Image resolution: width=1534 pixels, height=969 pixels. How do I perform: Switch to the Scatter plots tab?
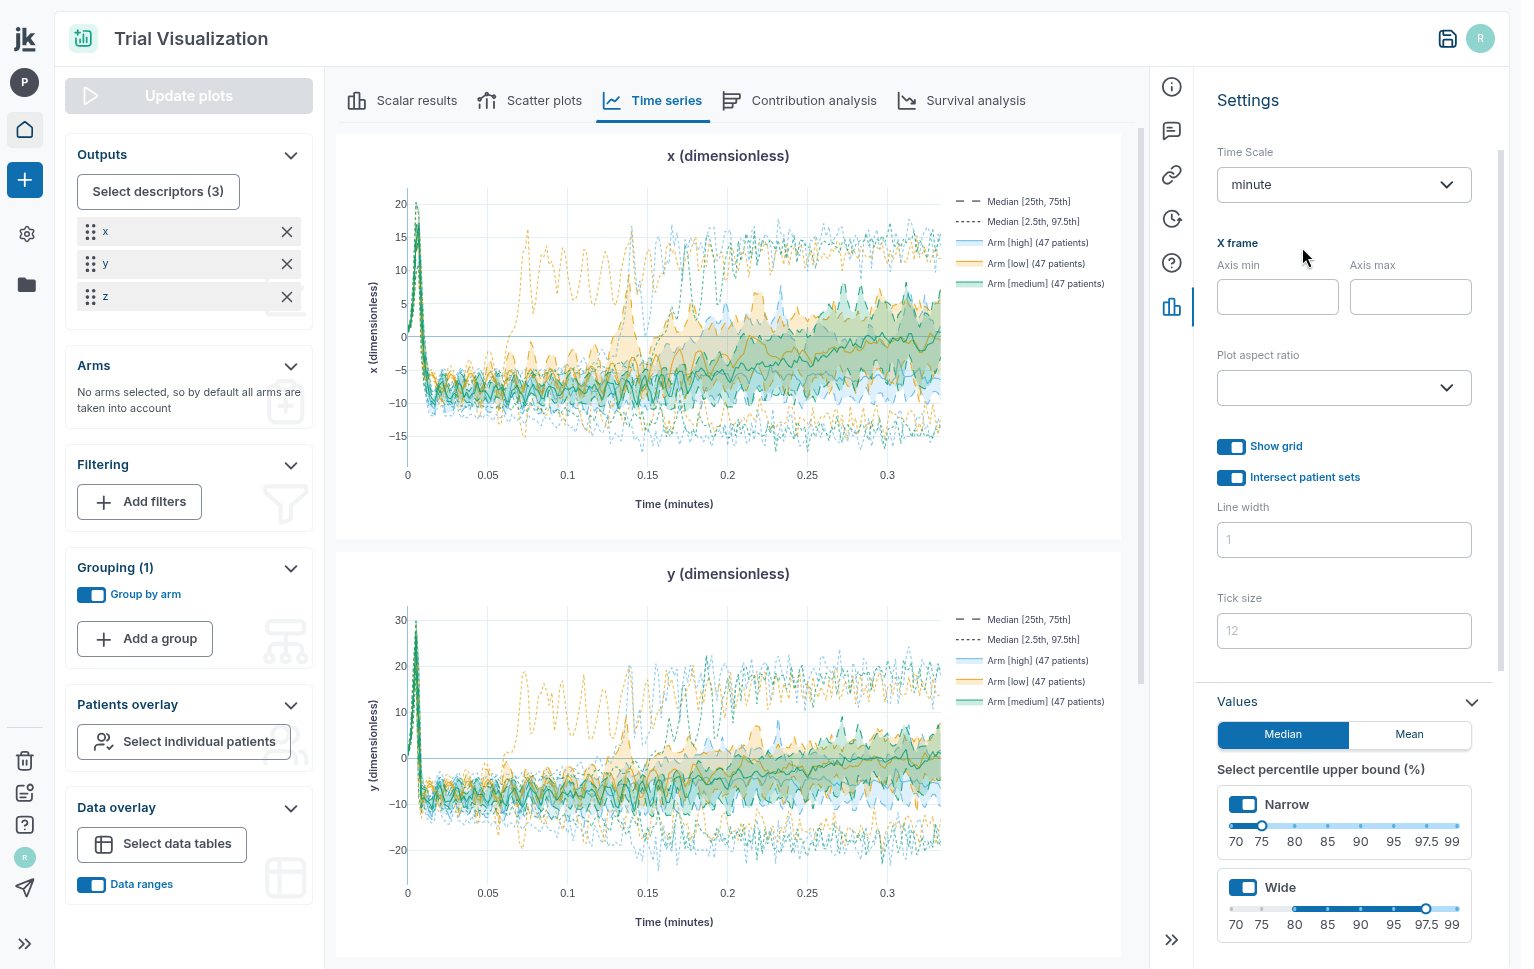pyautogui.click(x=530, y=101)
